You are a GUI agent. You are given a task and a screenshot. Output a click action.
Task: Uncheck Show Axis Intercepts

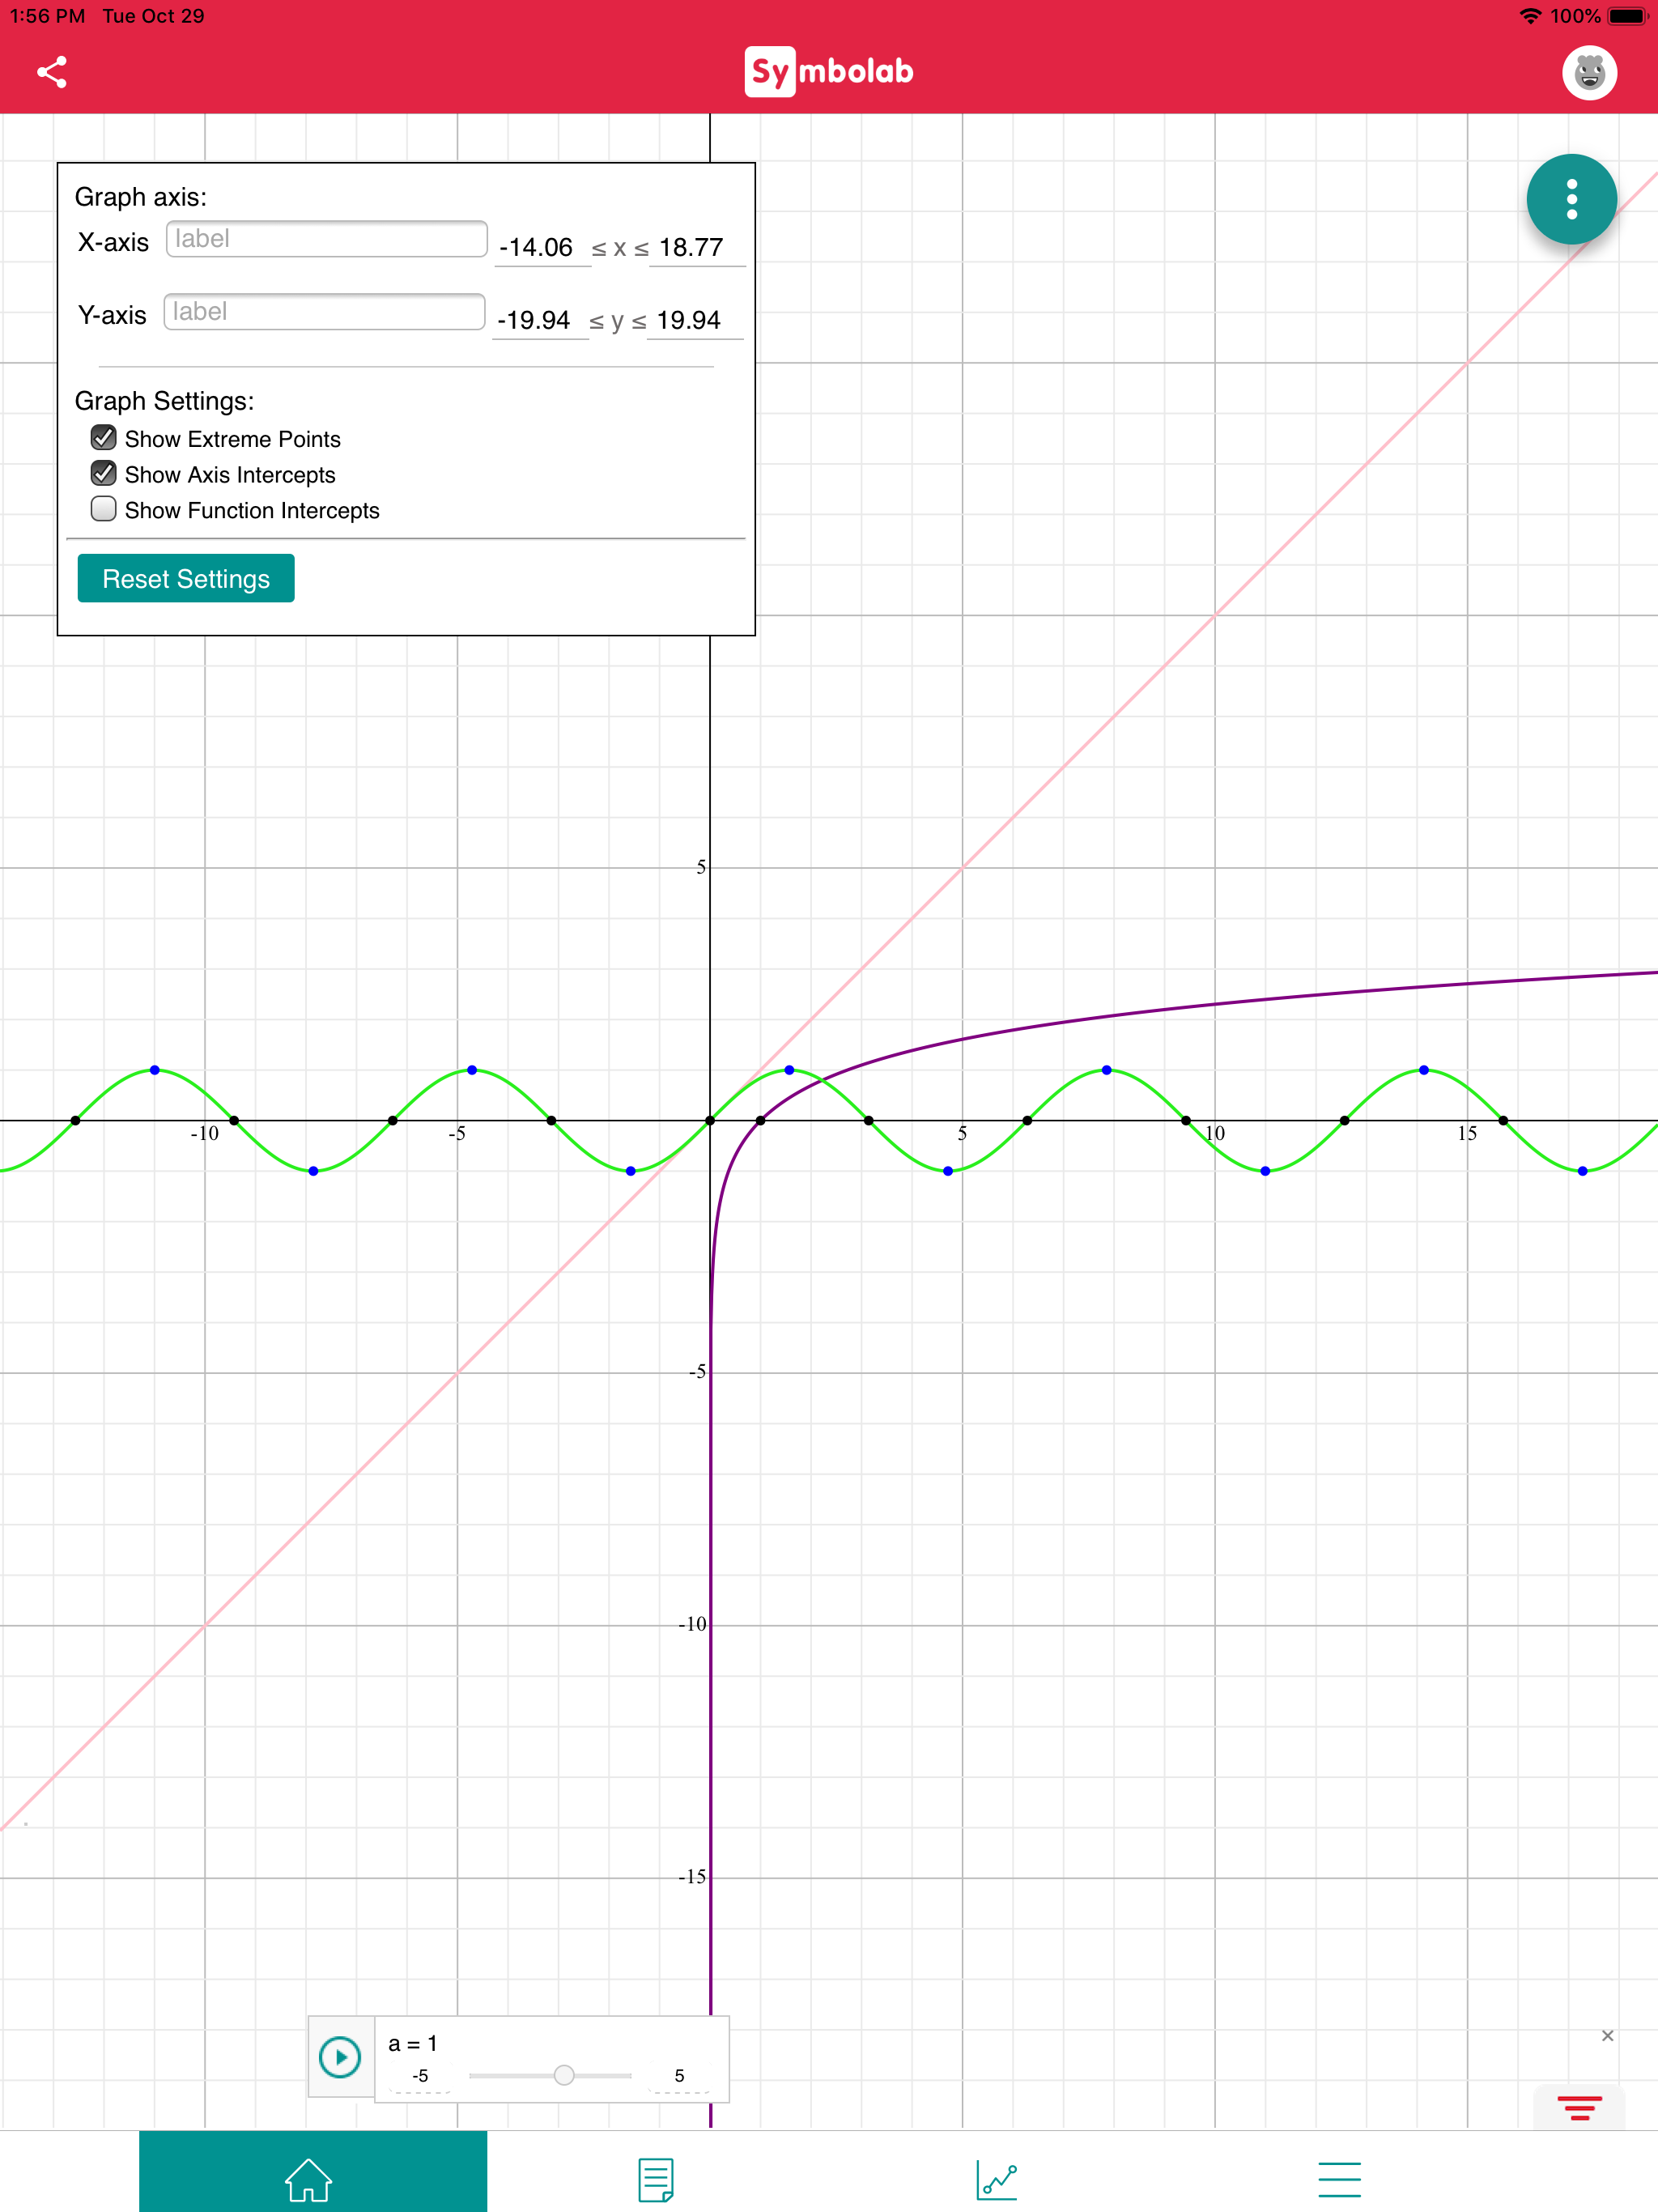(x=103, y=473)
